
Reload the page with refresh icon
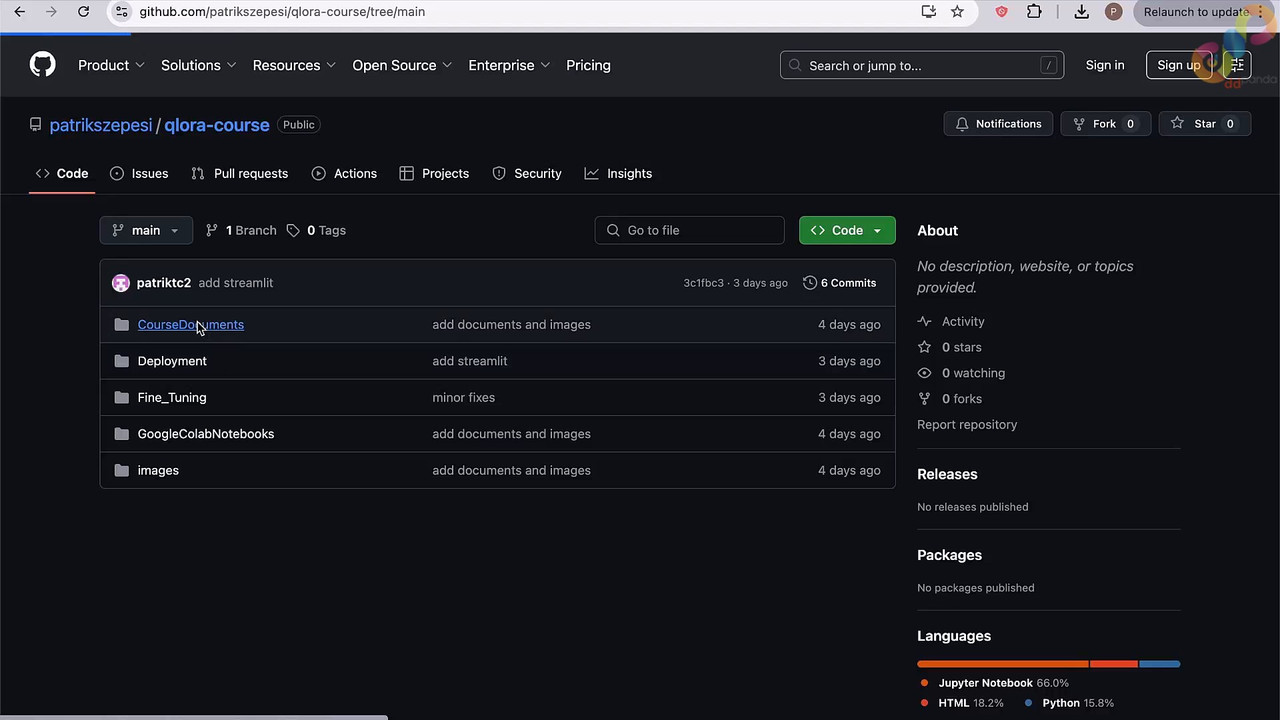pyautogui.click(x=84, y=12)
